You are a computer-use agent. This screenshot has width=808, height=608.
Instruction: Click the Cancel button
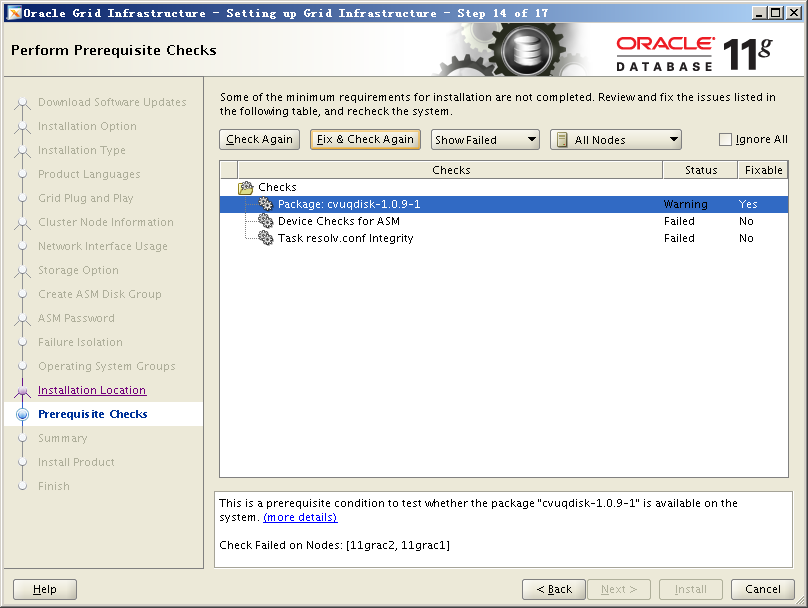click(x=762, y=589)
